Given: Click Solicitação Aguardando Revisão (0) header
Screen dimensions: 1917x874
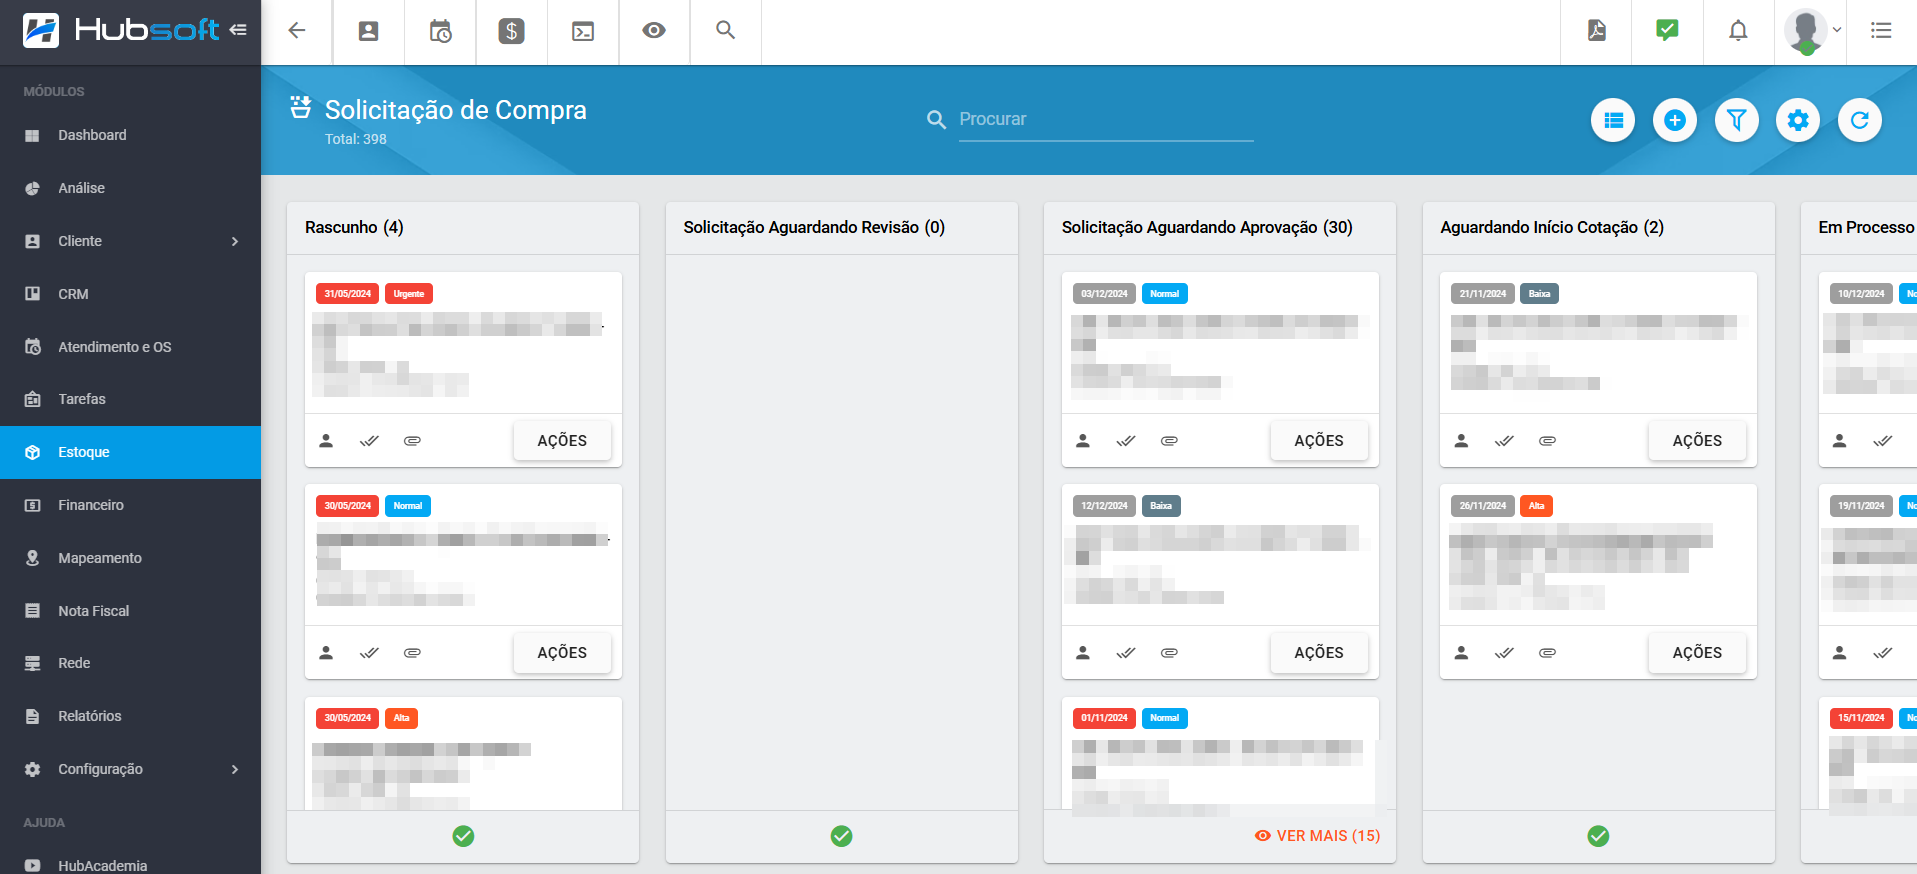Looking at the screenshot, I should point(814,227).
